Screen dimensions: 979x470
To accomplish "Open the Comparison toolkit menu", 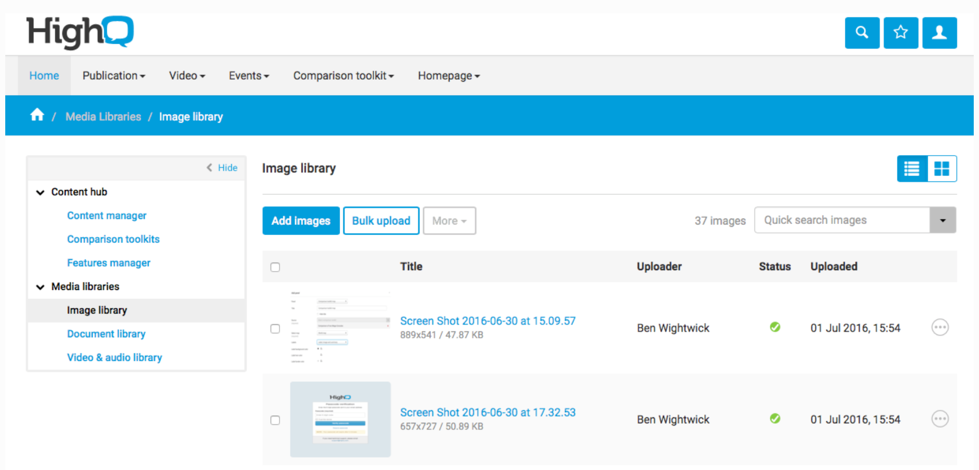I will tap(343, 76).
